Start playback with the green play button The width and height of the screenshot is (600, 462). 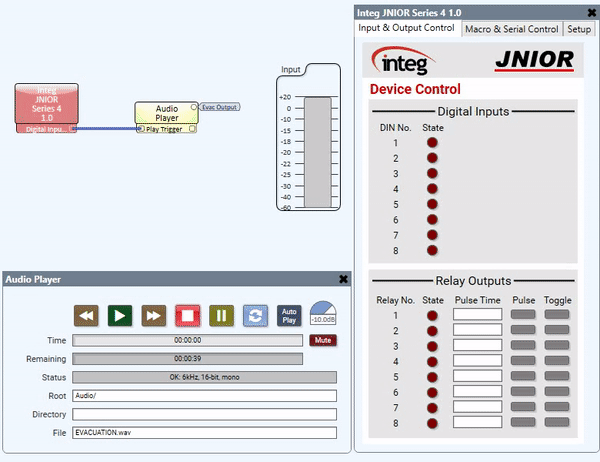click(120, 316)
